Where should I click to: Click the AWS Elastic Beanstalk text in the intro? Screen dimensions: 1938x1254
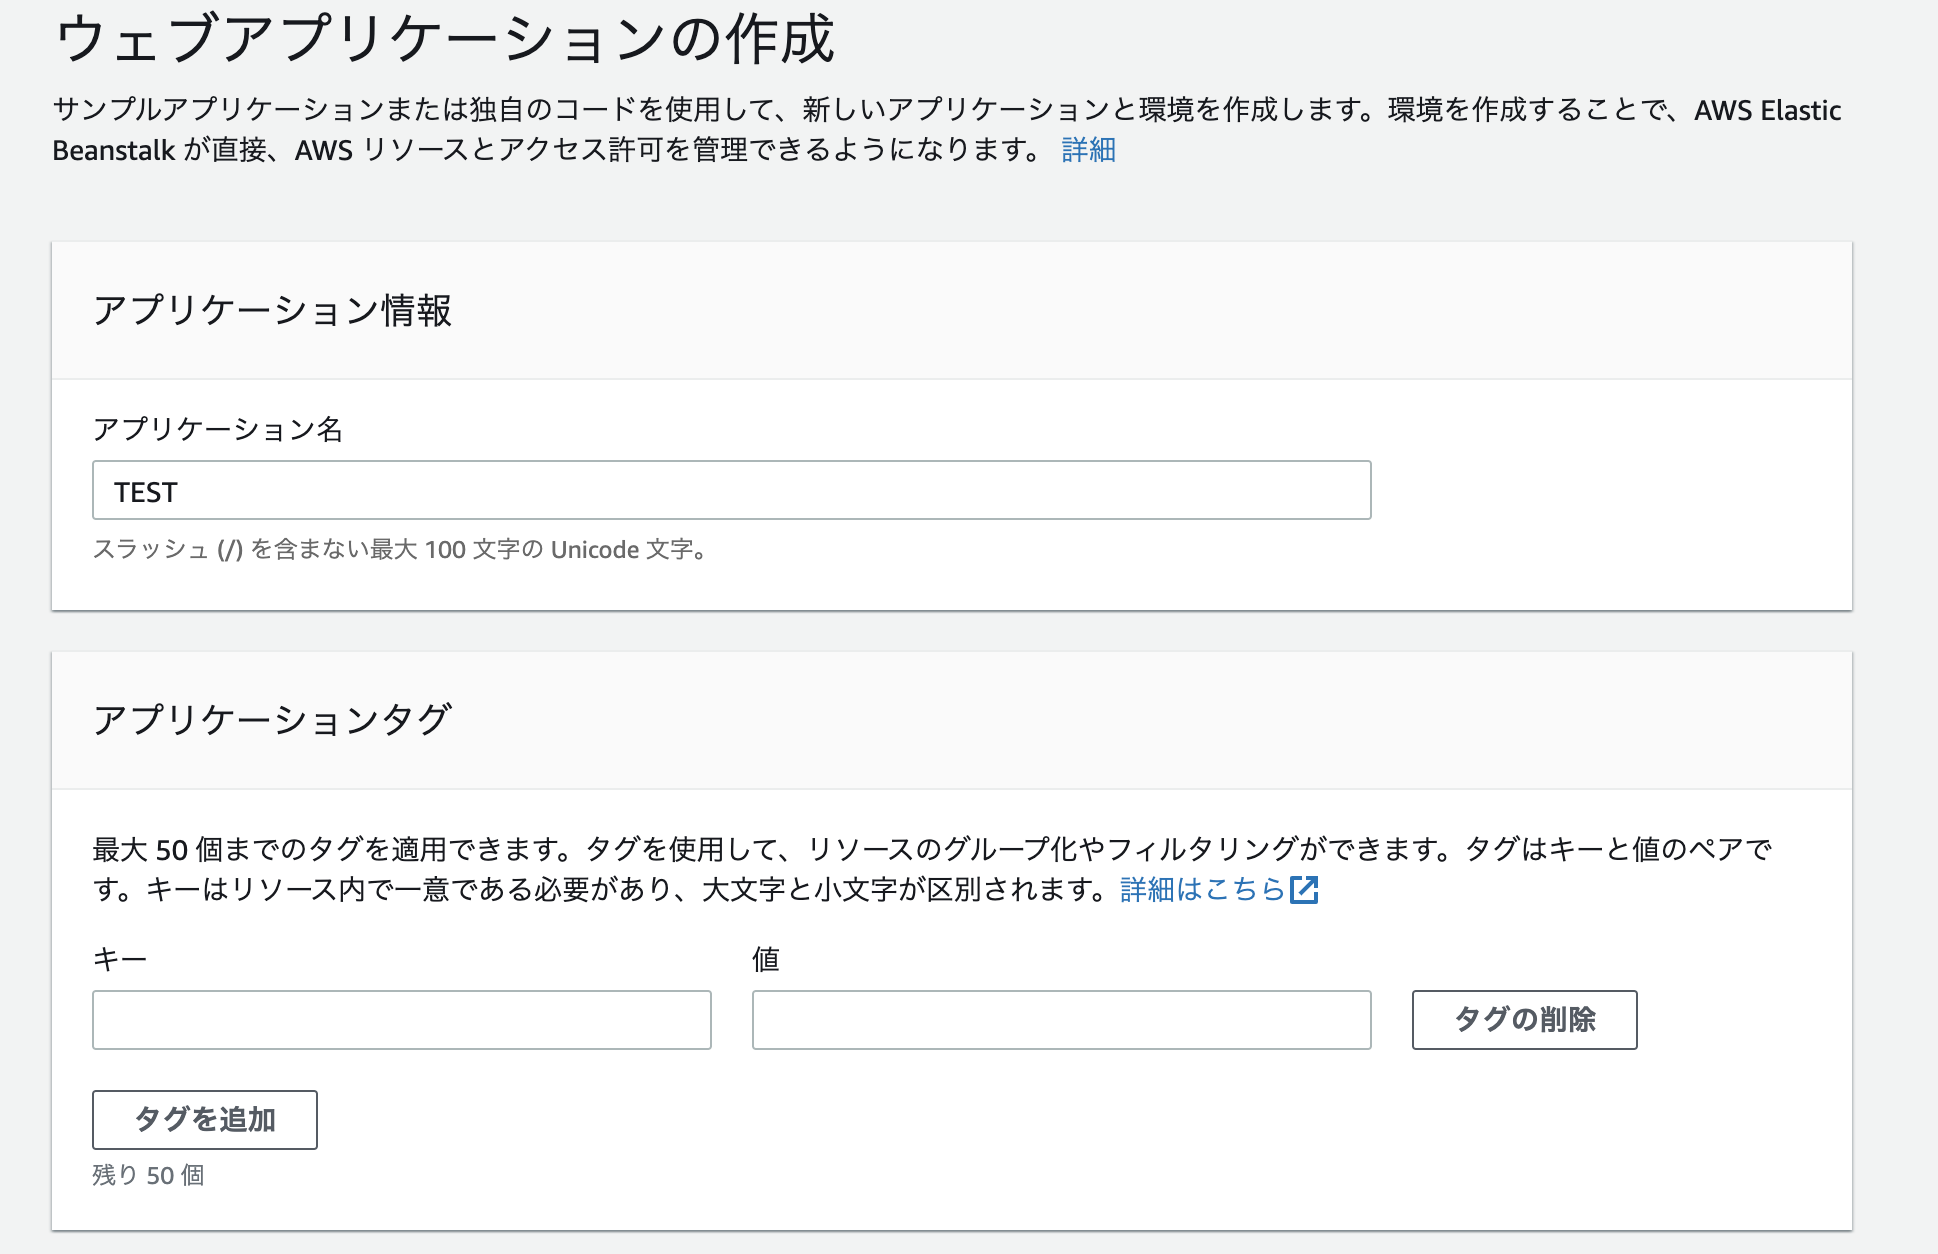coord(1766,111)
